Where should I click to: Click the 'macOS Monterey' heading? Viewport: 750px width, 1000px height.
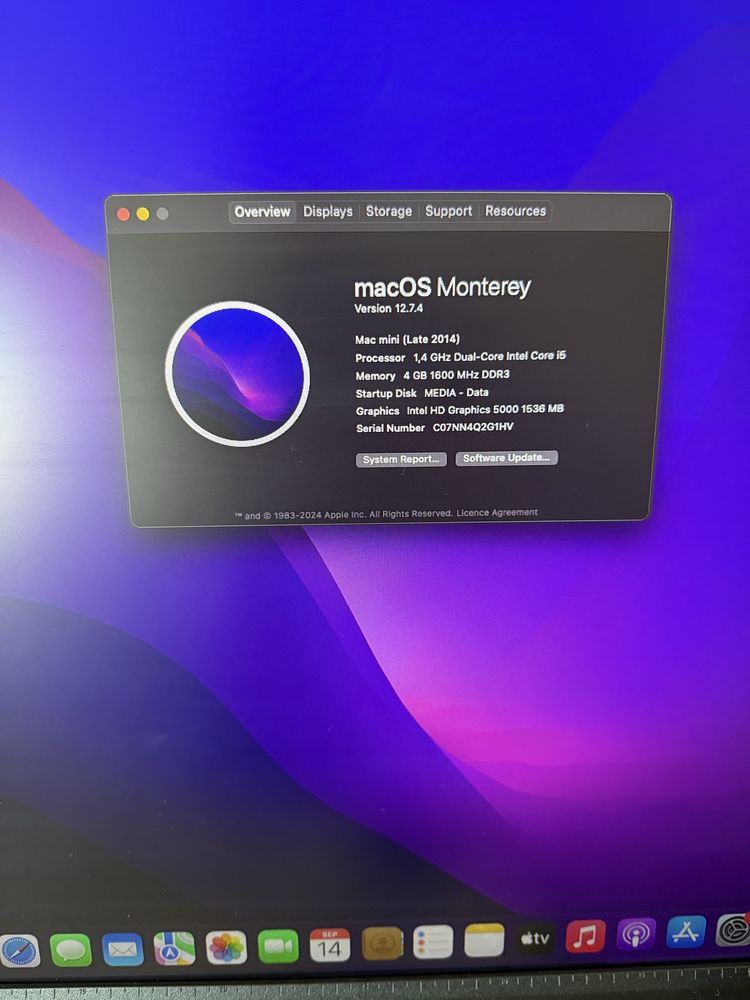pyautogui.click(x=442, y=288)
